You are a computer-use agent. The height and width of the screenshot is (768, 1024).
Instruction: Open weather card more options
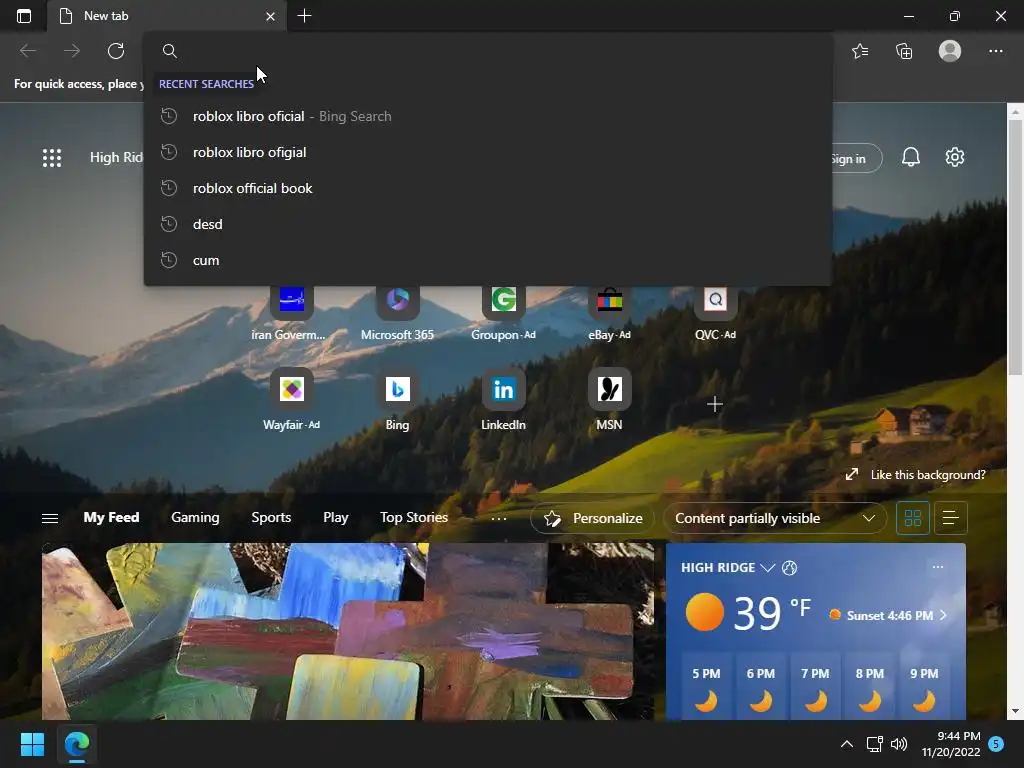click(x=938, y=567)
